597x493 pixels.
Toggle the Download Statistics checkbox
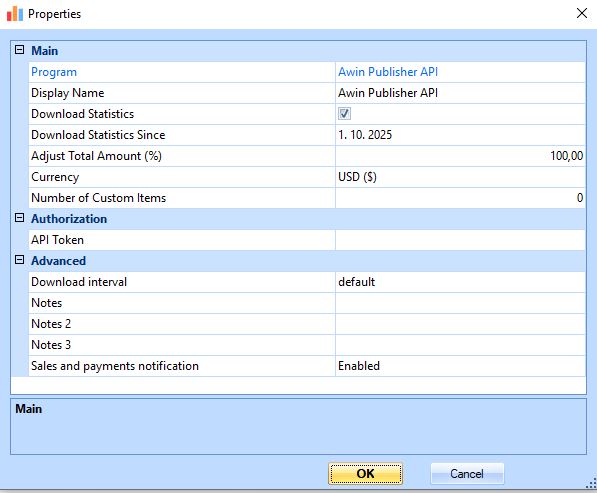pos(344,113)
